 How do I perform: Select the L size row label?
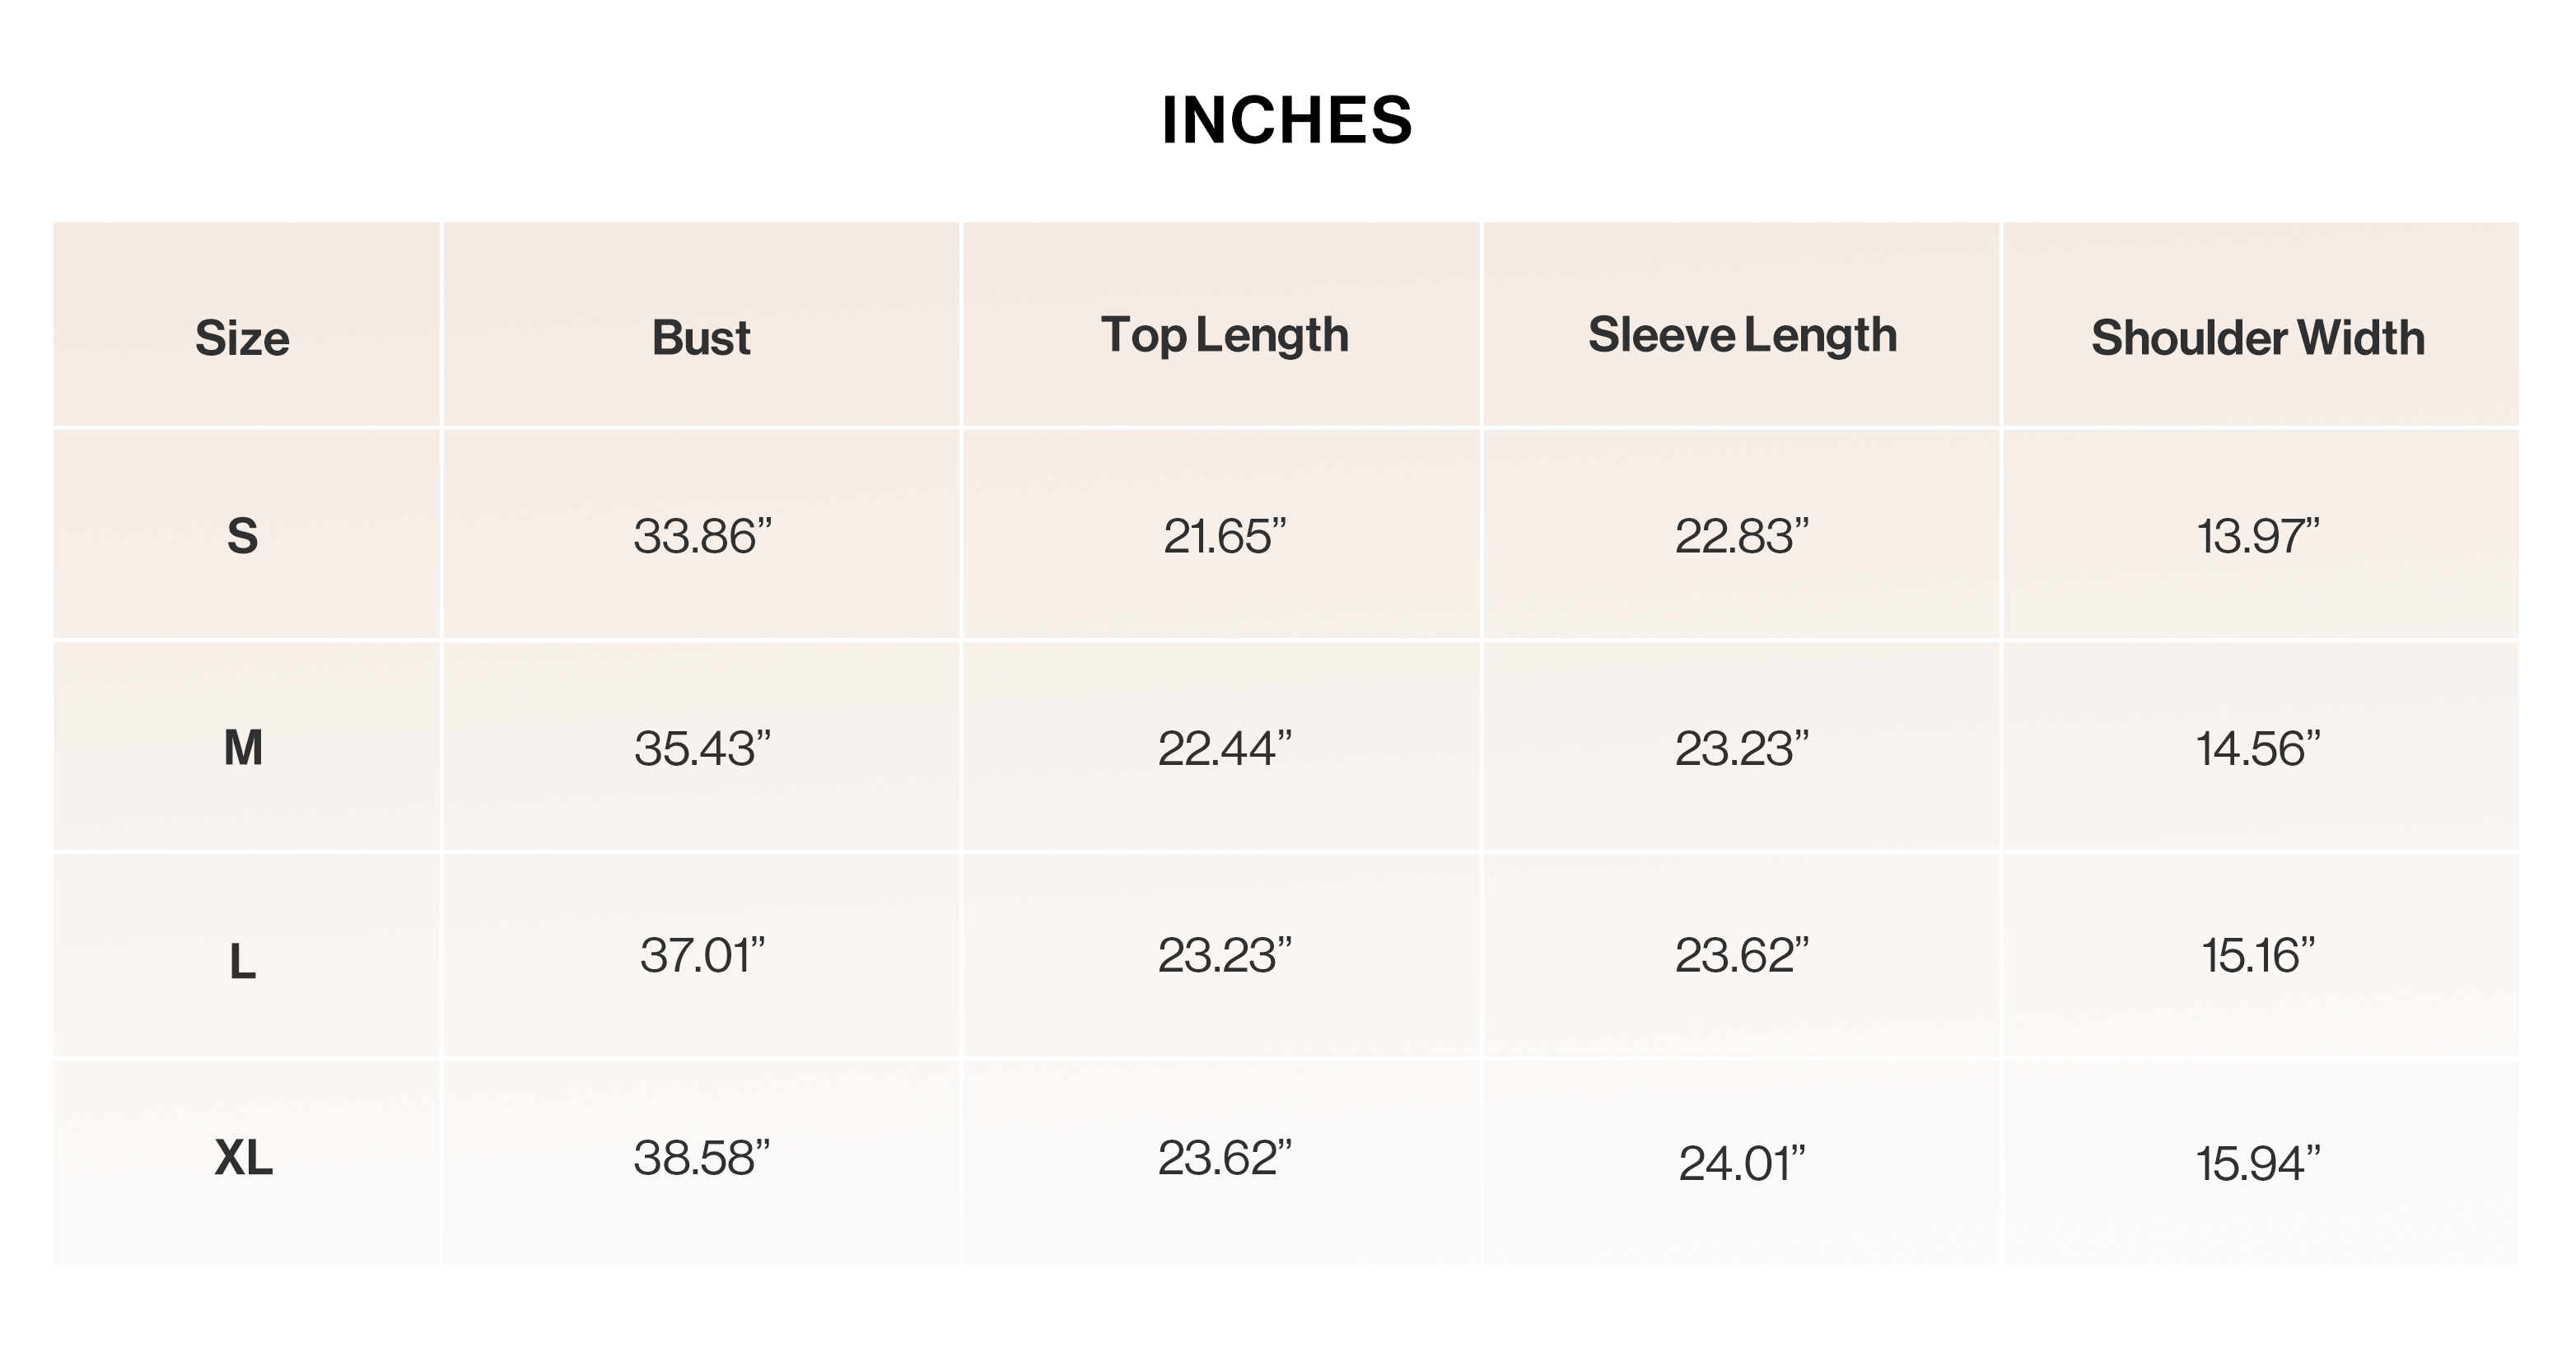point(243,962)
